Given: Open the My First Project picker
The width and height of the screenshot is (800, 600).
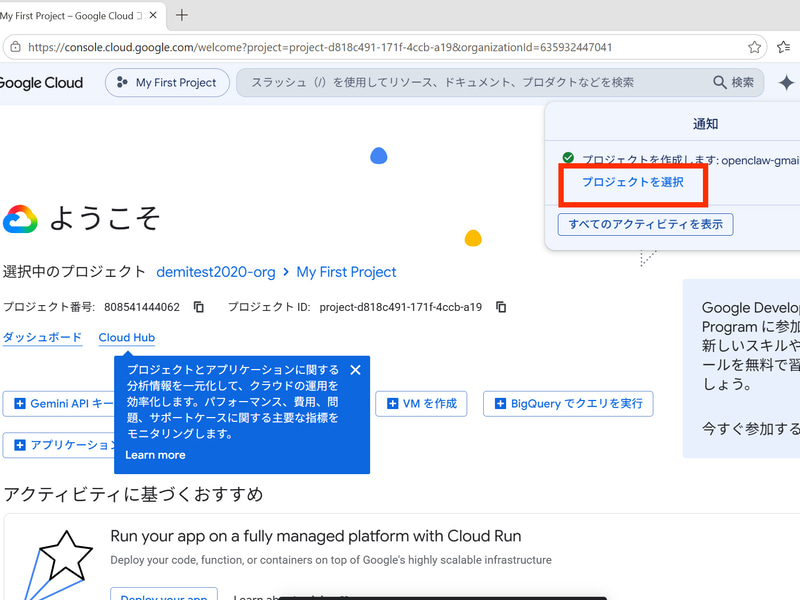Looking at the screenshot, I should (167, 83).
